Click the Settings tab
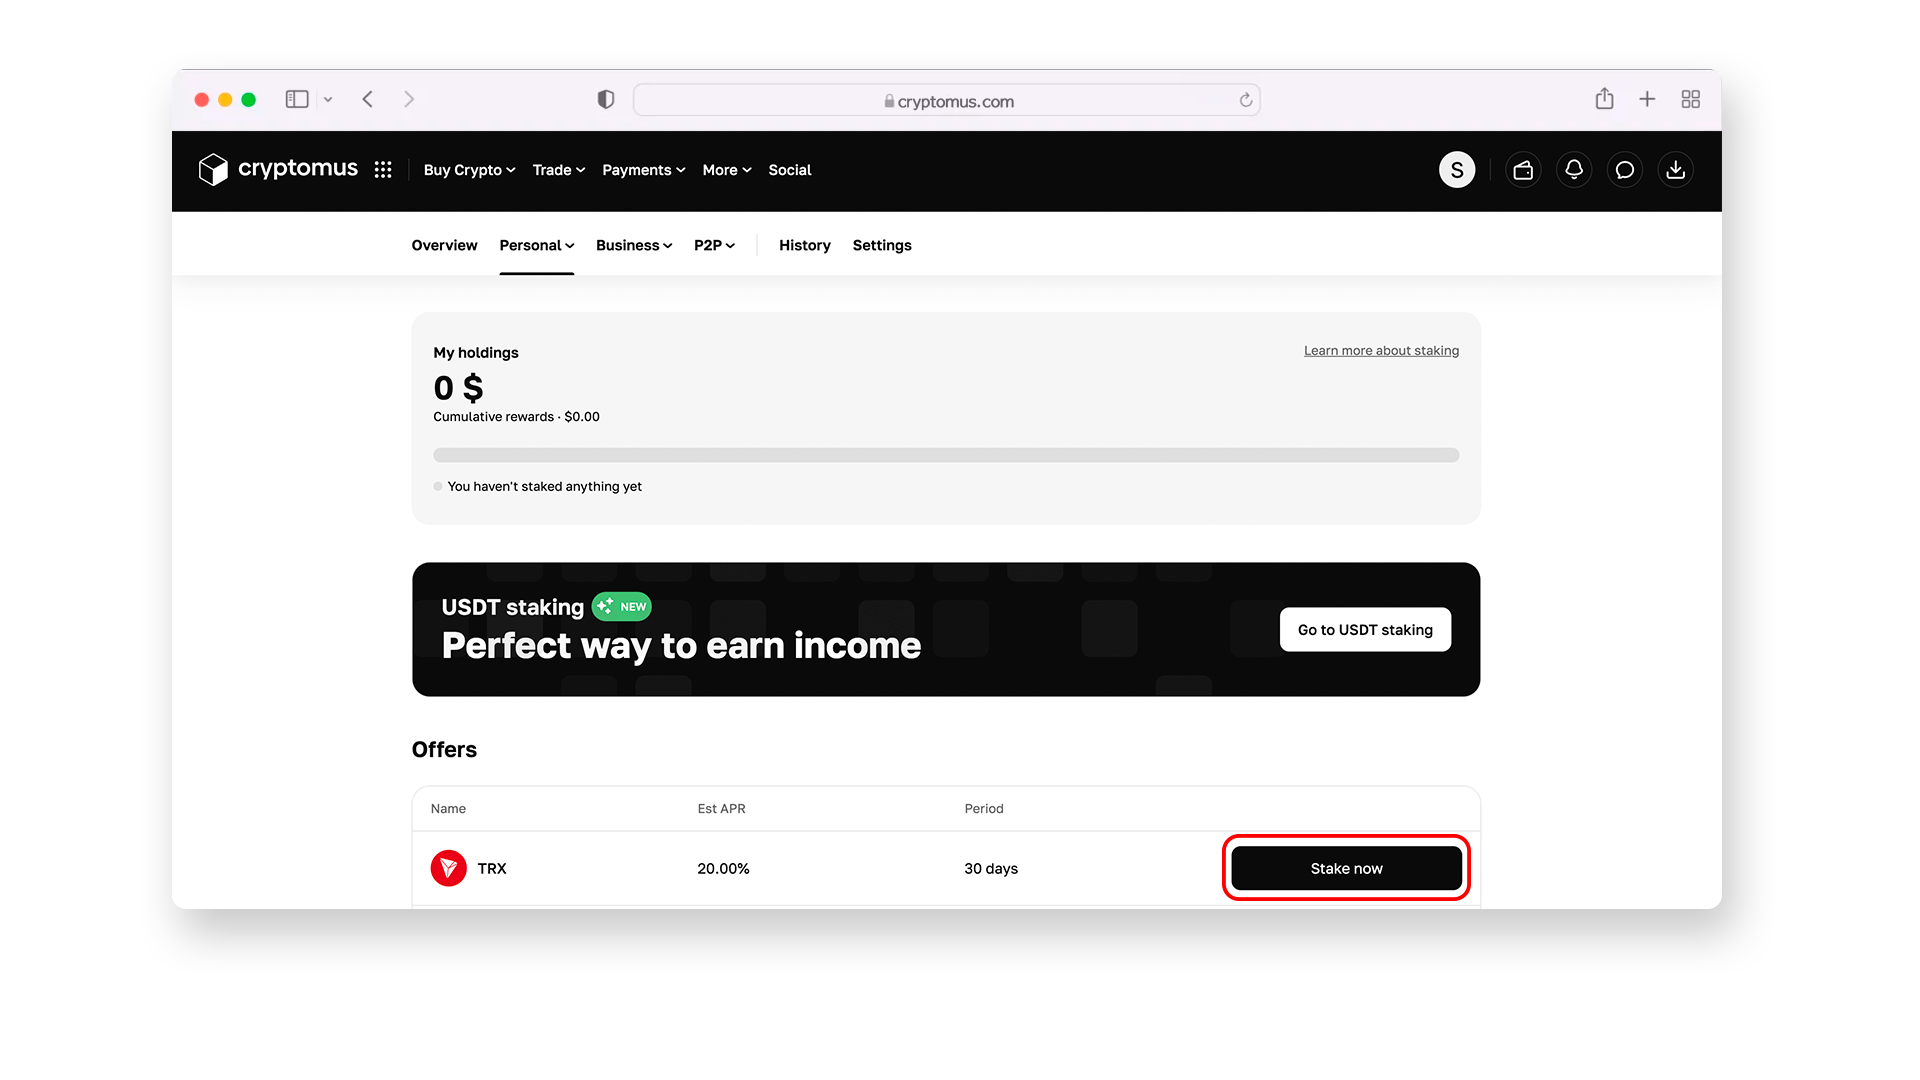Screen dimensions: 1920x1080 point(881,245)
